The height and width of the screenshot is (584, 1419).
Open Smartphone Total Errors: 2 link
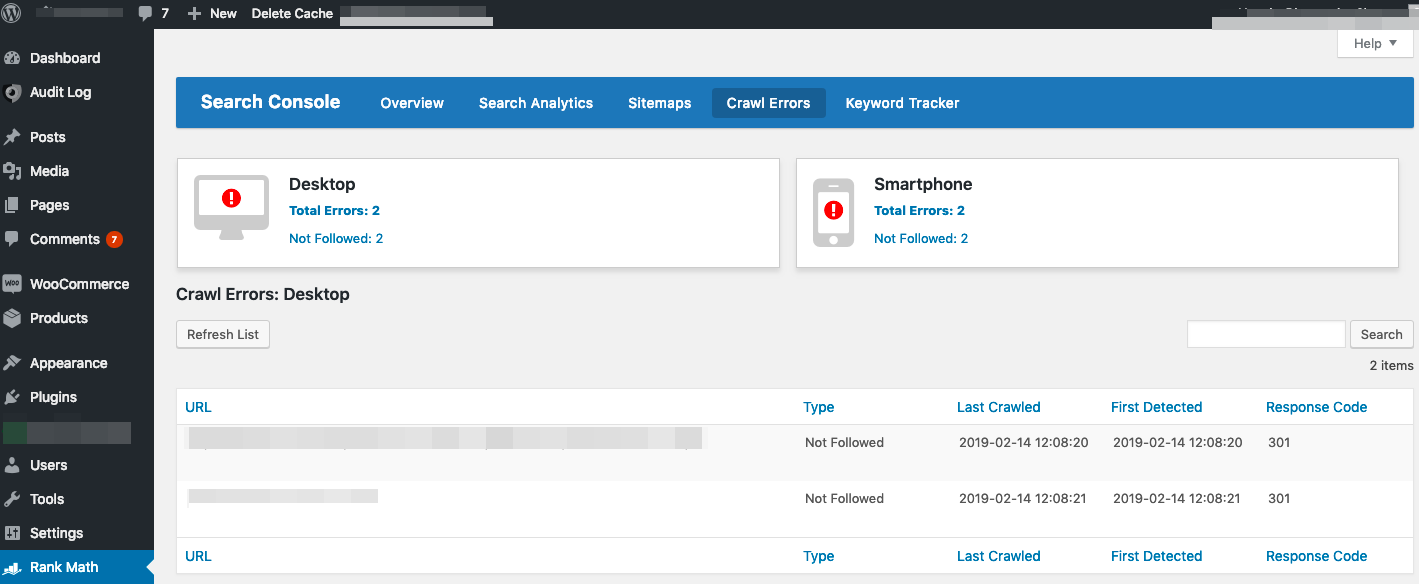(x=919, y=210)
